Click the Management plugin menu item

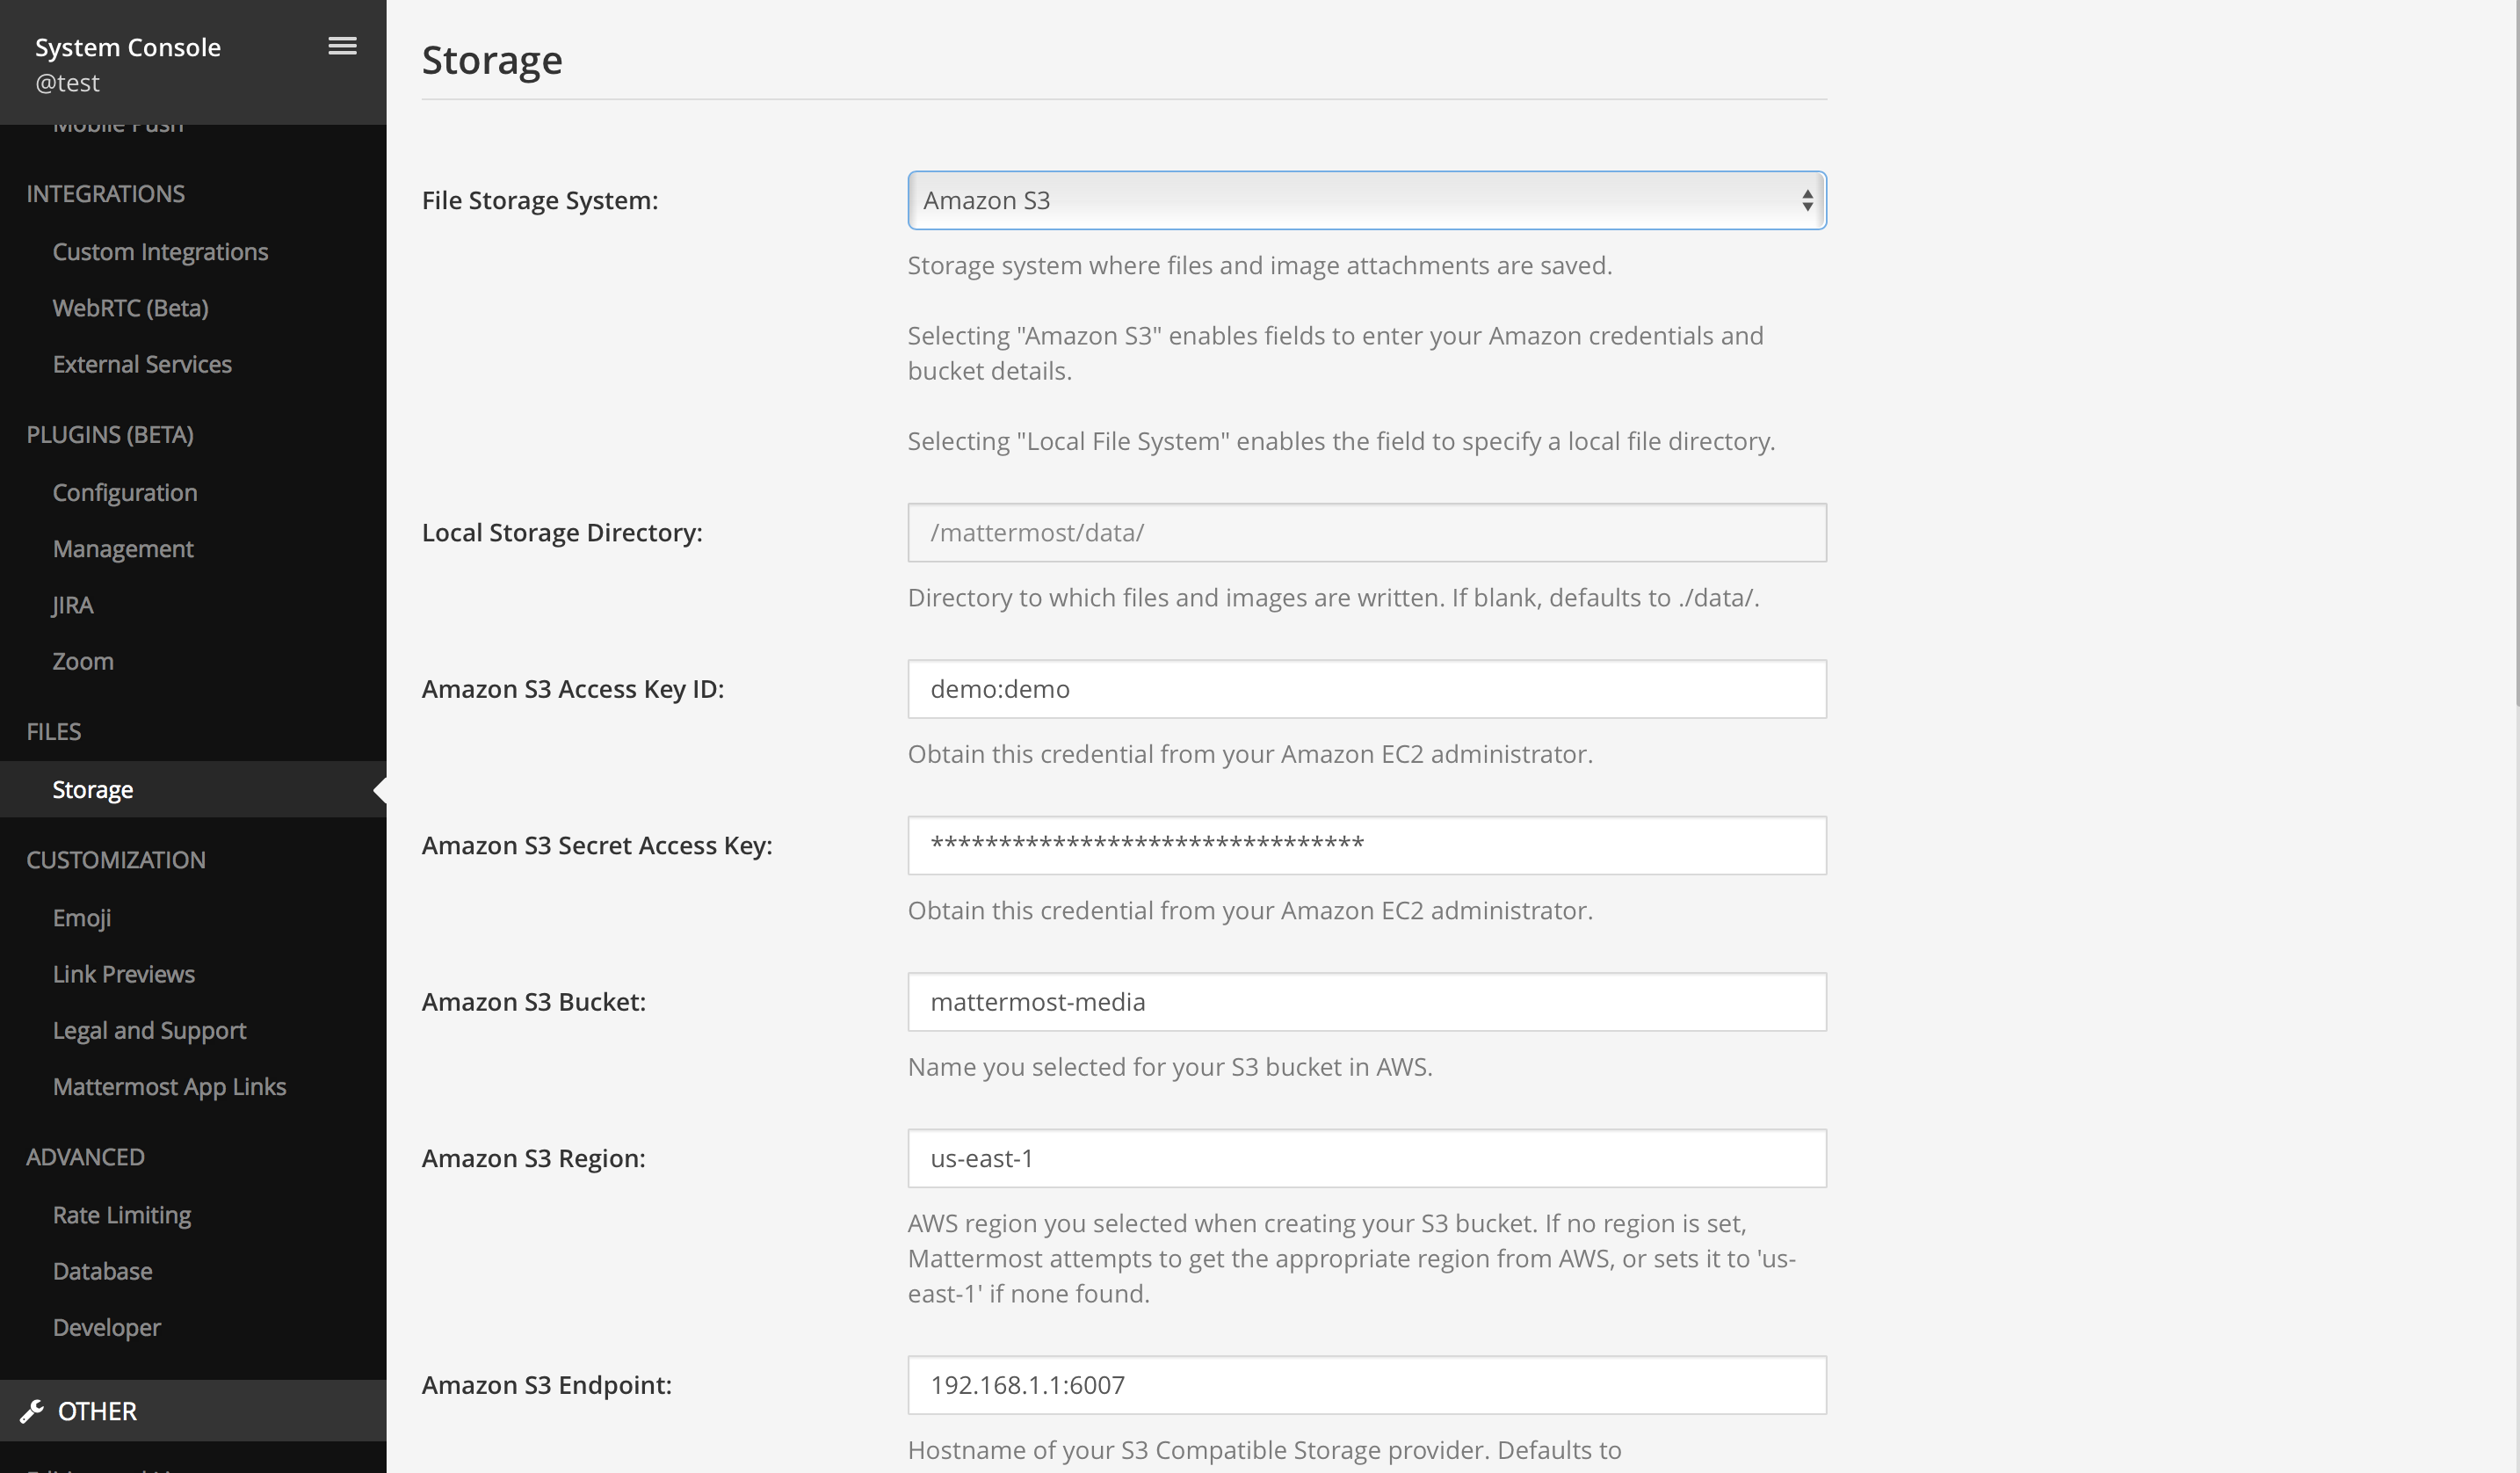tap(125, 548)
